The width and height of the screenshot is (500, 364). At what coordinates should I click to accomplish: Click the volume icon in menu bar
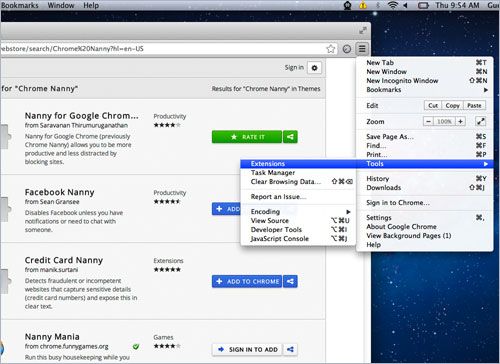tap(405, 6)
